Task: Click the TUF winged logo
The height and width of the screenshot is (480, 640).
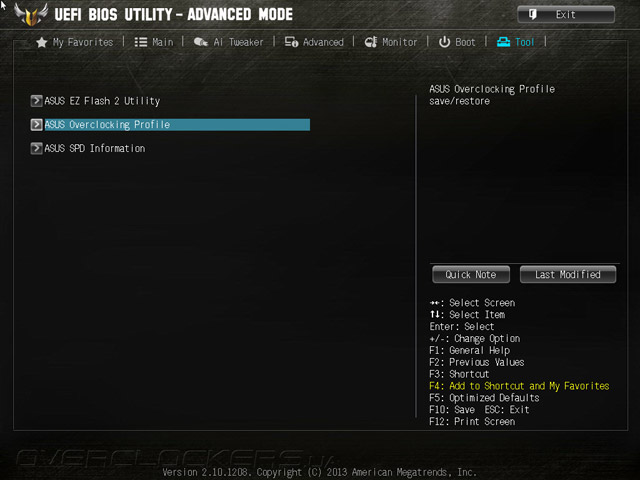Action: coord(31,15)
